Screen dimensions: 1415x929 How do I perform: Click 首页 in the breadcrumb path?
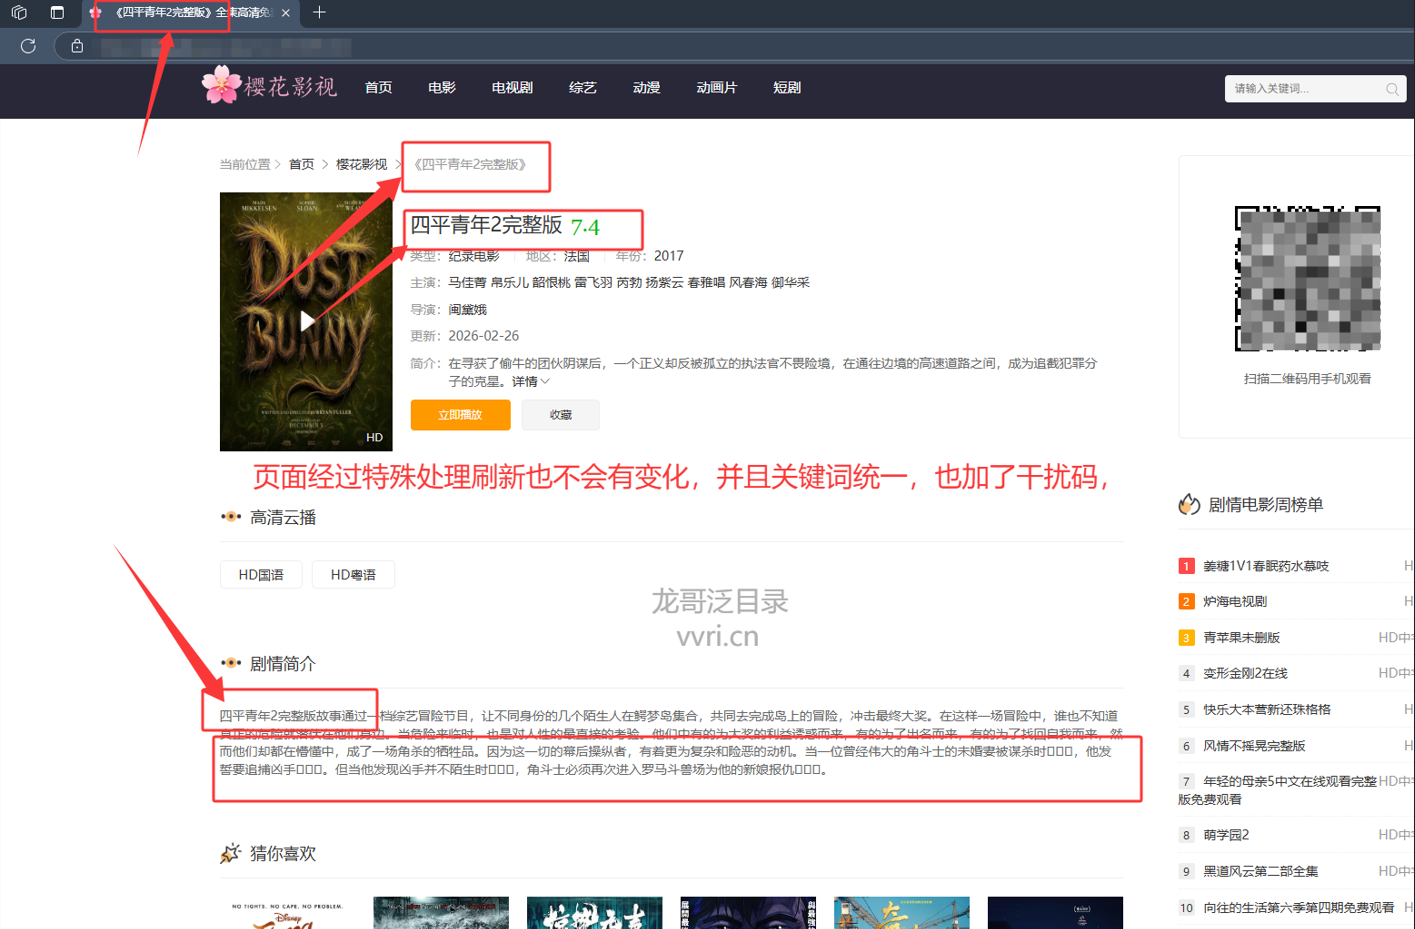301,165
